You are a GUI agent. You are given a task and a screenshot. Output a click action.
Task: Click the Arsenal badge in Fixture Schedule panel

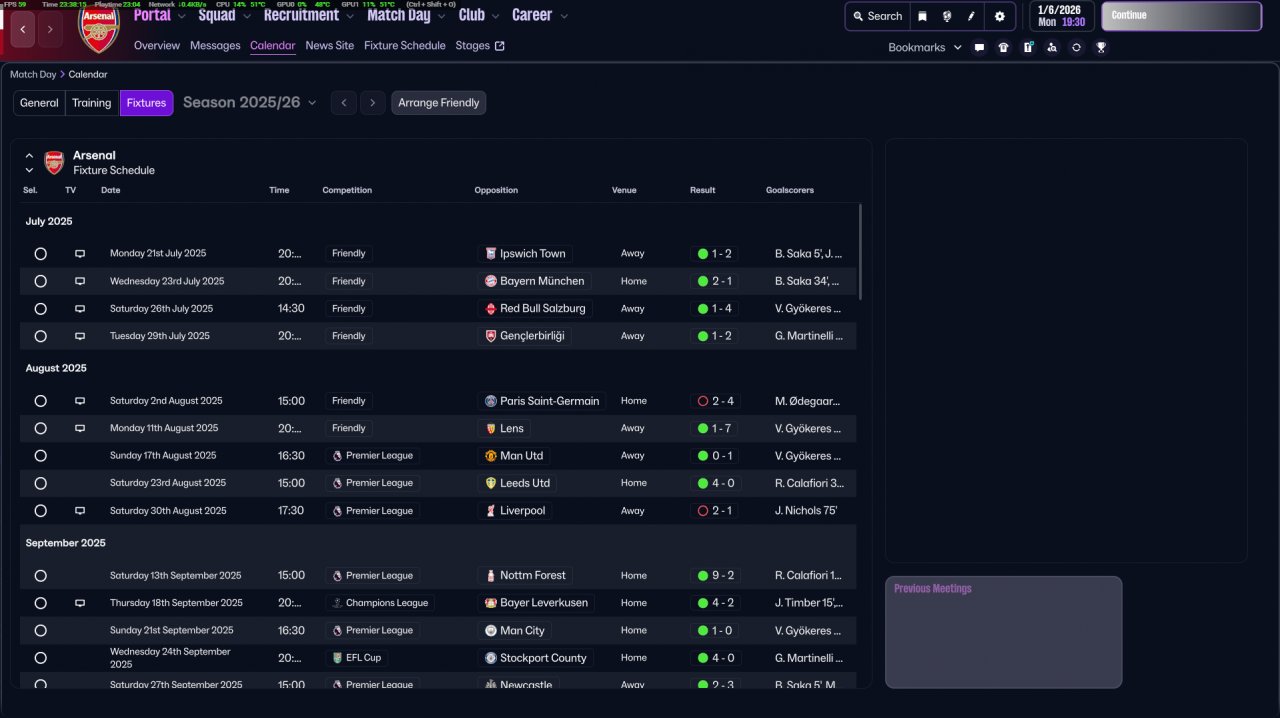pos(54,163)
